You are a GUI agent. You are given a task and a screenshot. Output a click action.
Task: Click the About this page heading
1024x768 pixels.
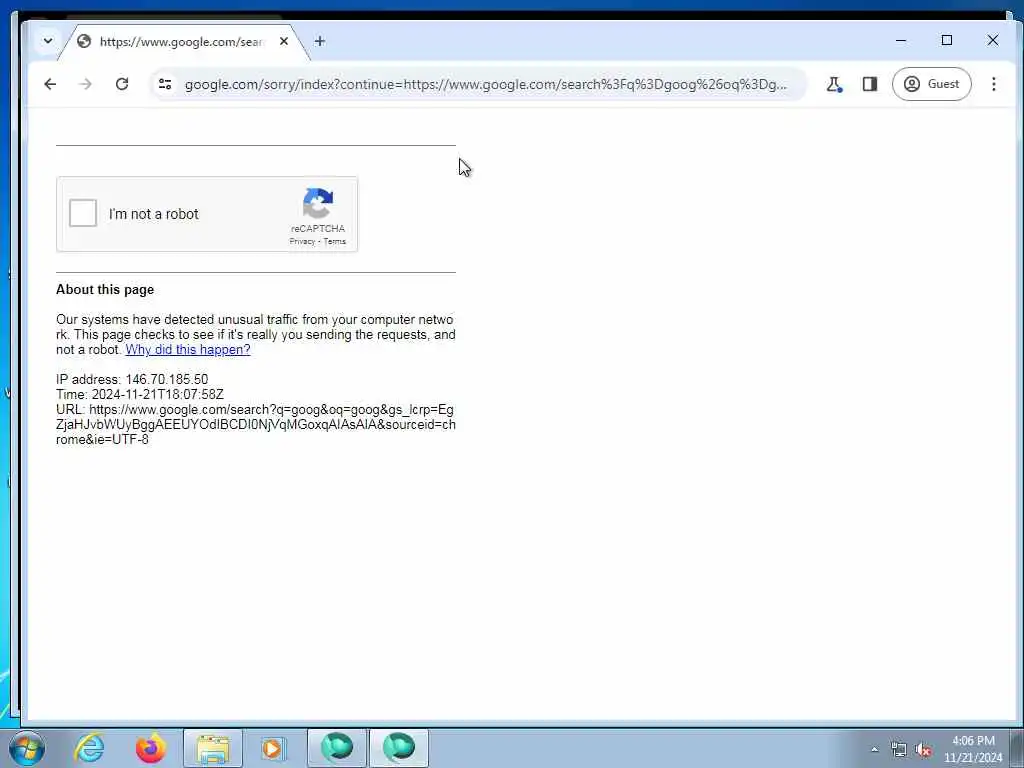(105, 290)
